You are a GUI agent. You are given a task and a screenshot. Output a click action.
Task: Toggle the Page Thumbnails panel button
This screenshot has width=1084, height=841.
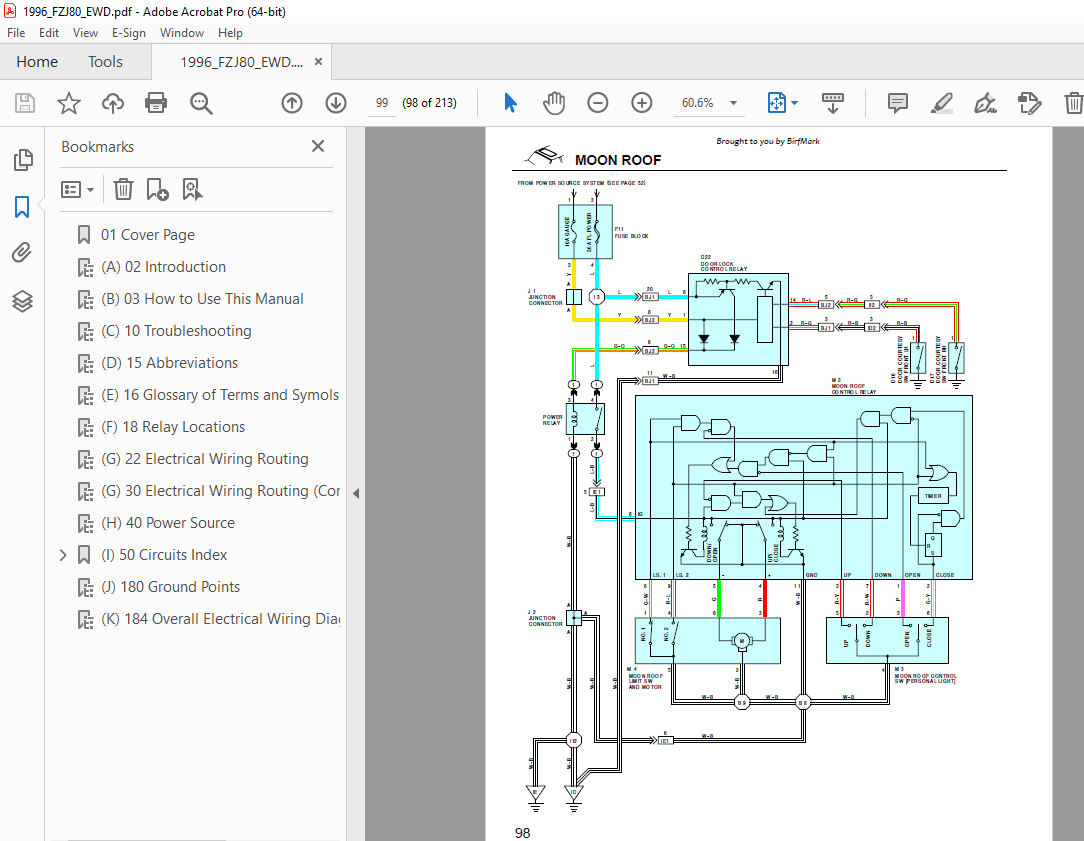(x=23, y=160)
